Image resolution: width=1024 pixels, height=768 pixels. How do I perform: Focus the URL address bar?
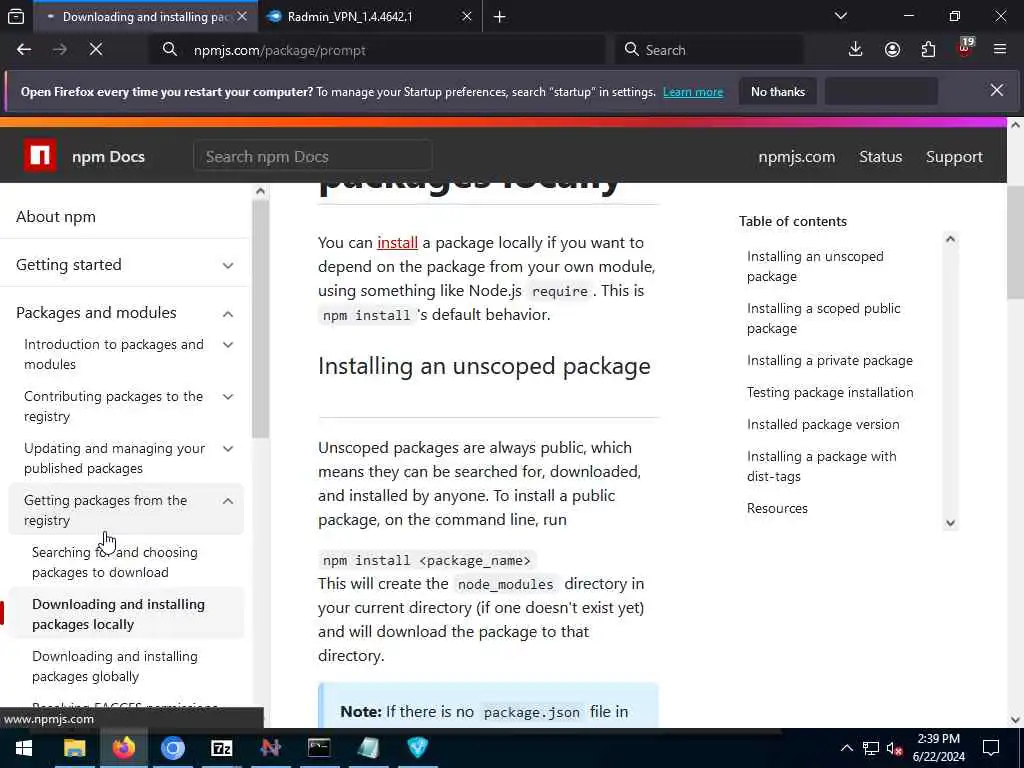(377, 50)
